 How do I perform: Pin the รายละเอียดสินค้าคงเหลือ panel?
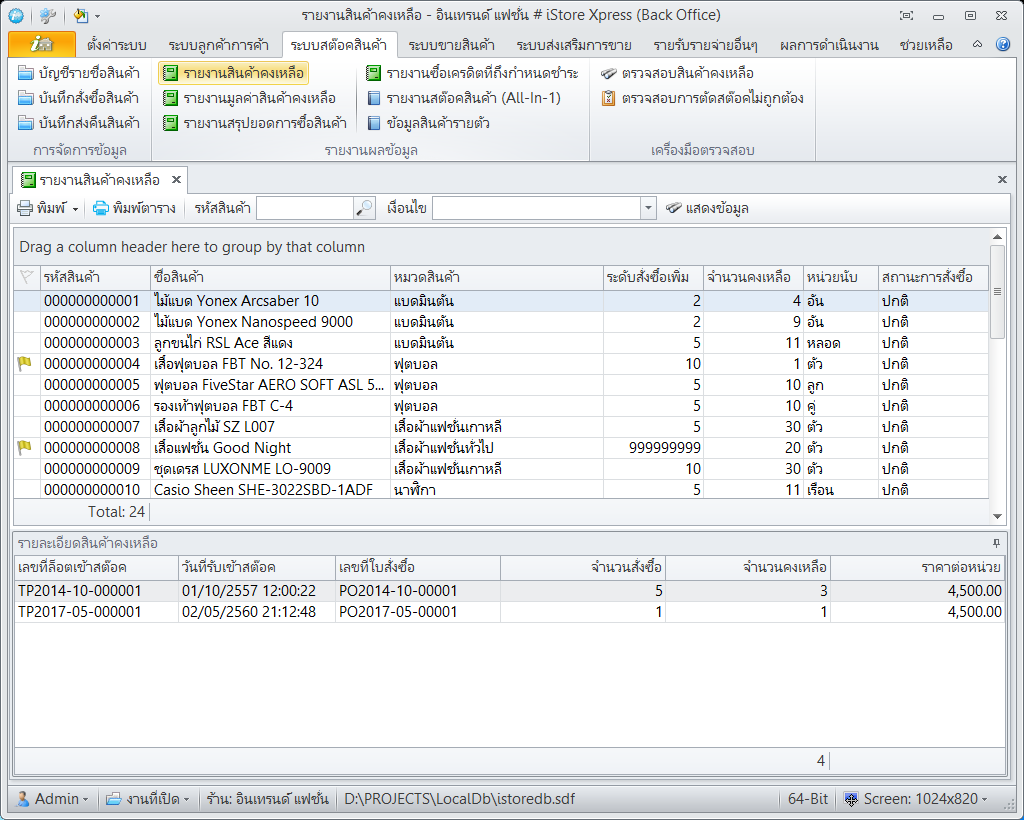point(996,543)
